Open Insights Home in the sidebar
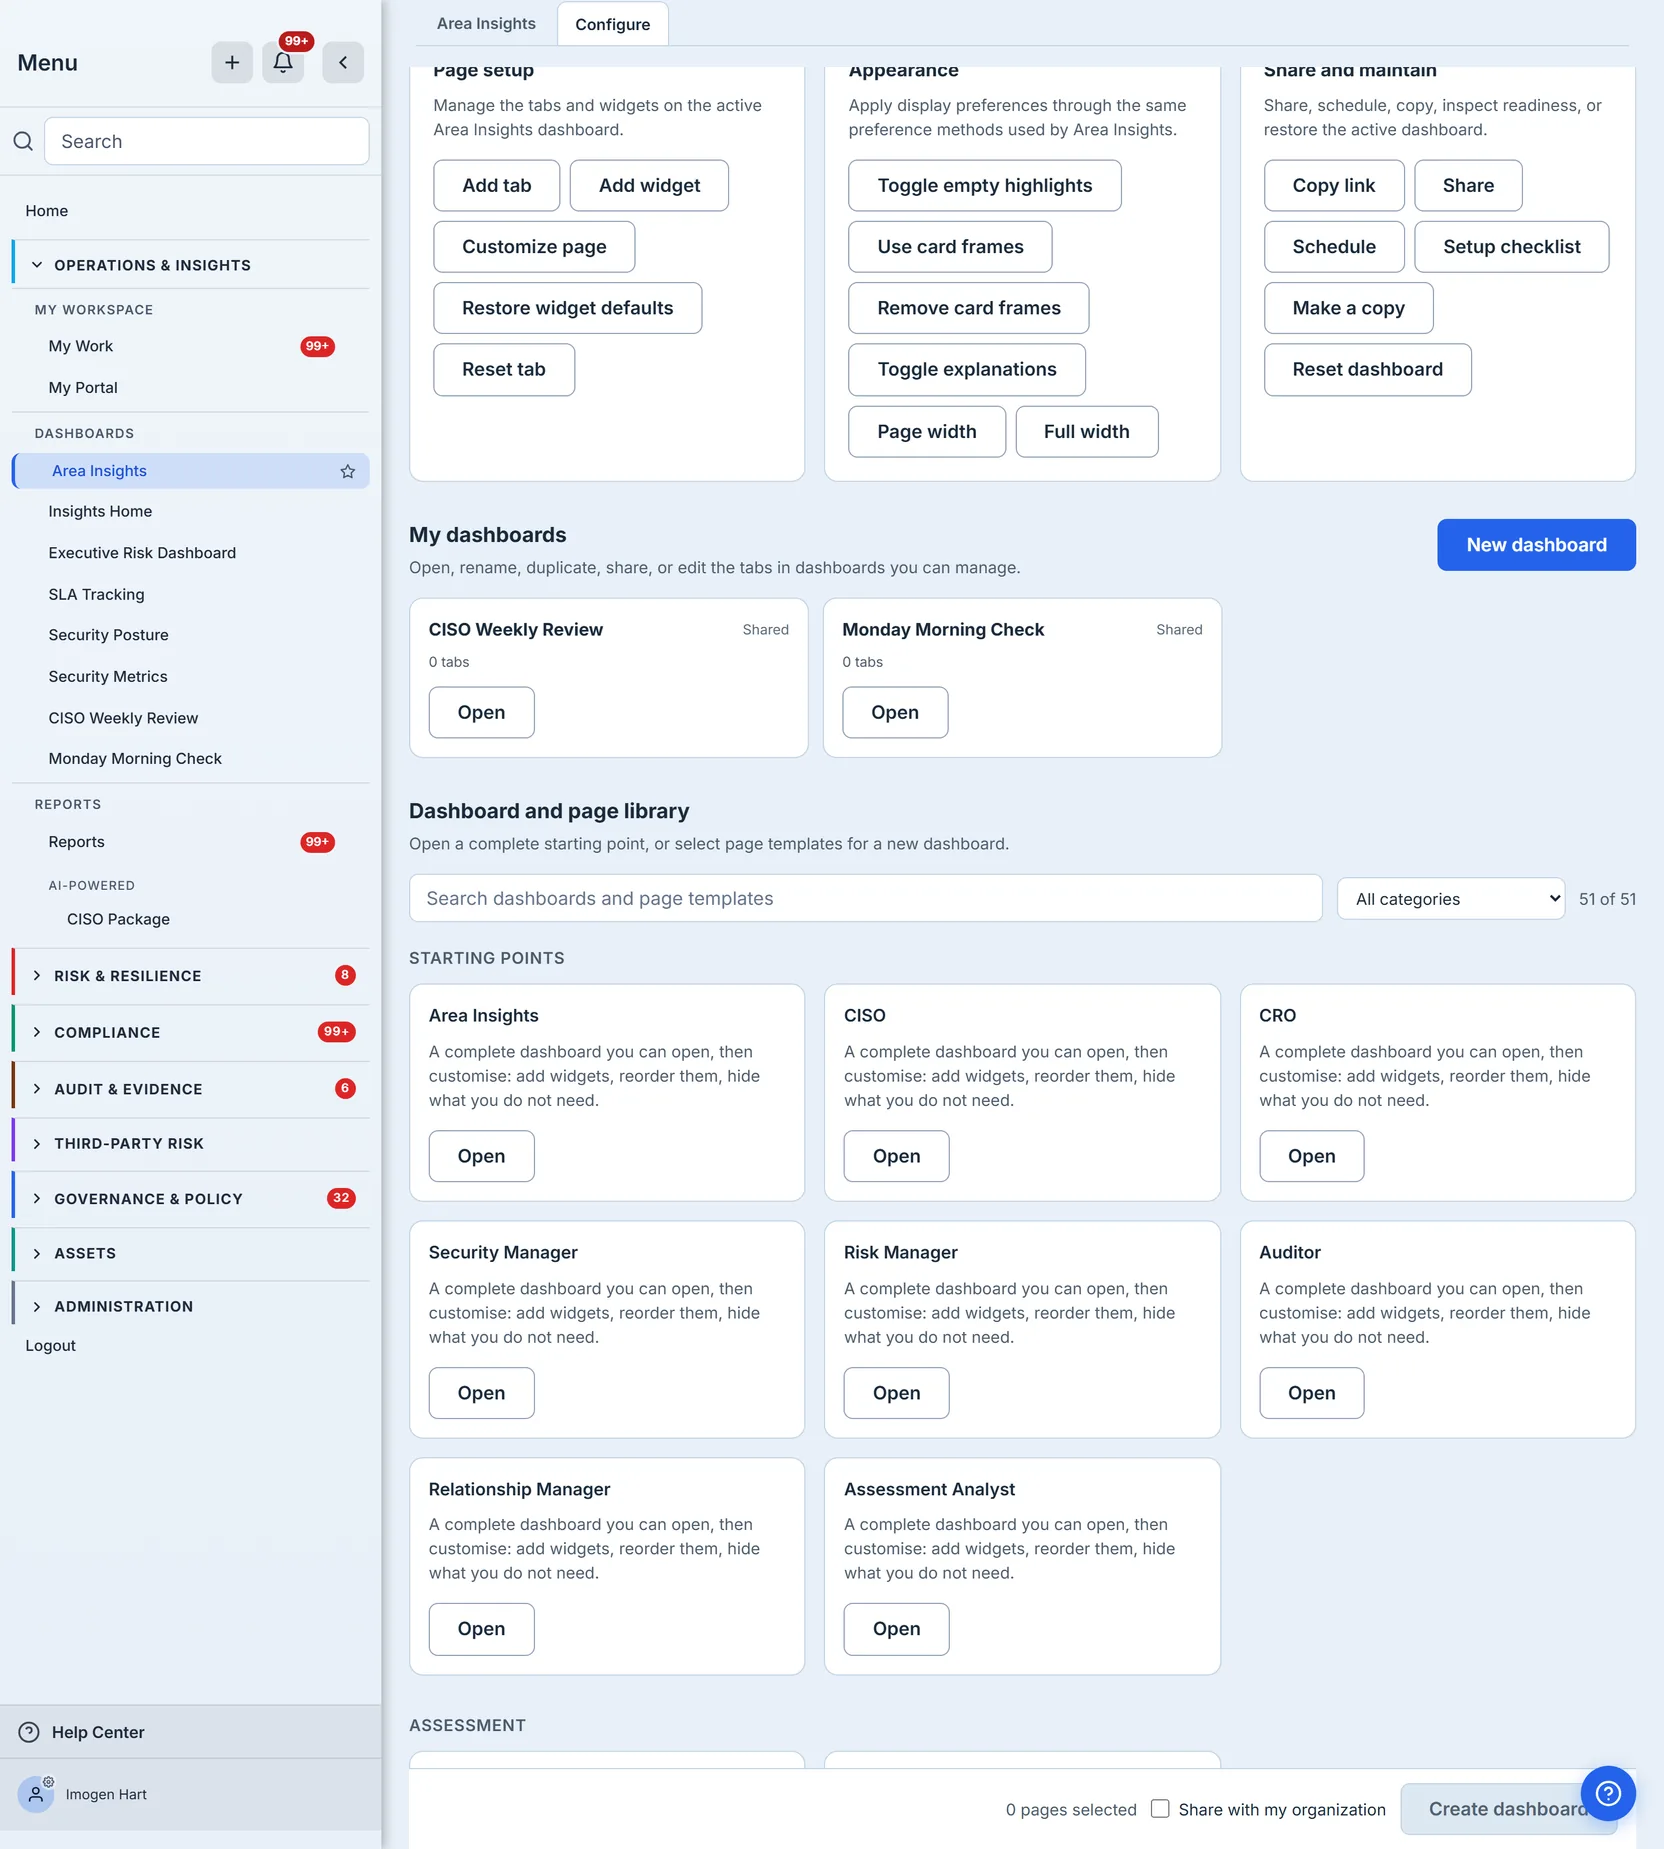 point(100,511)
